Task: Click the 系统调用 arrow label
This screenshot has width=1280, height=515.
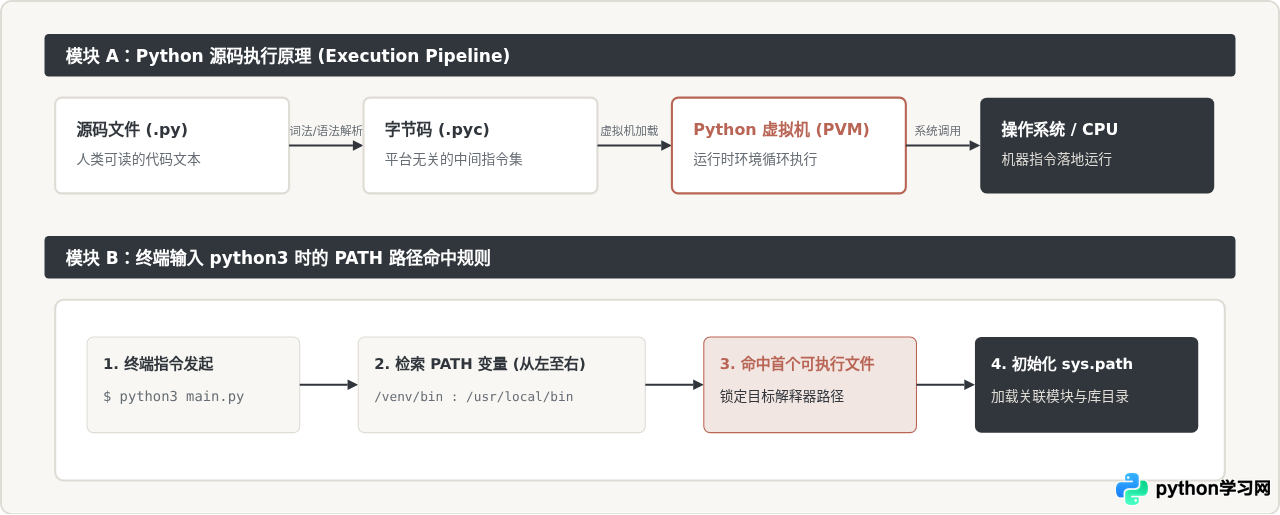Action: (x=937, y=131)
